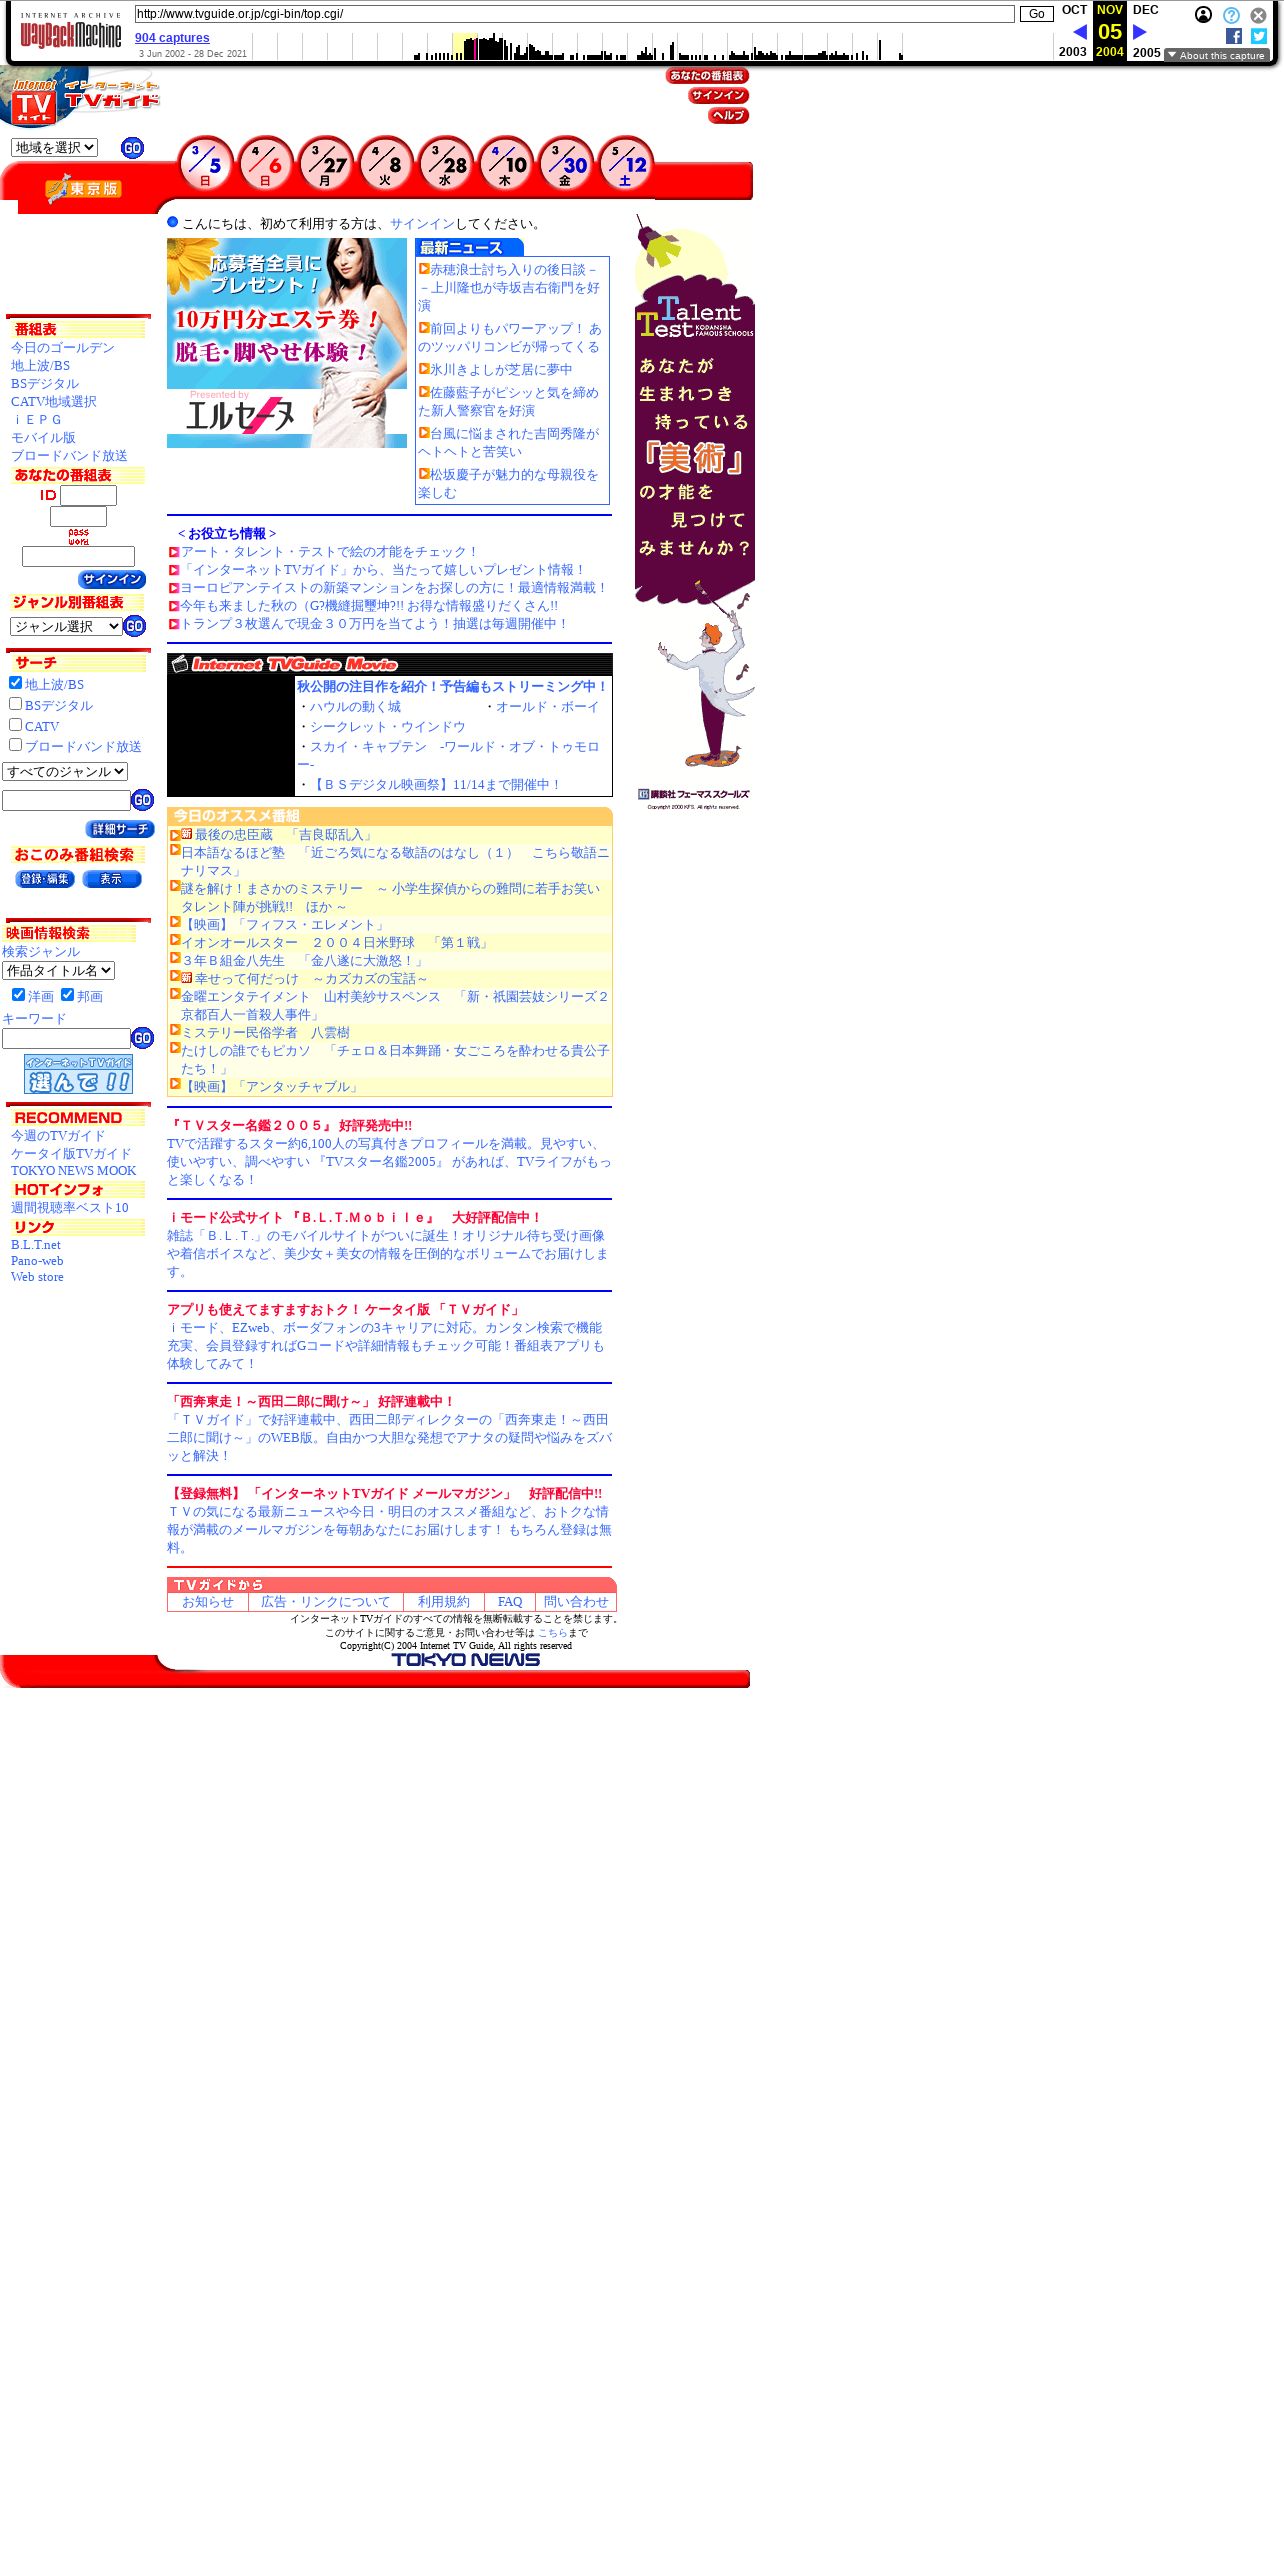Screen dimensions: 1284x2568
Task: Click the capture timeline histogram
Action: [x=651, y=47]
